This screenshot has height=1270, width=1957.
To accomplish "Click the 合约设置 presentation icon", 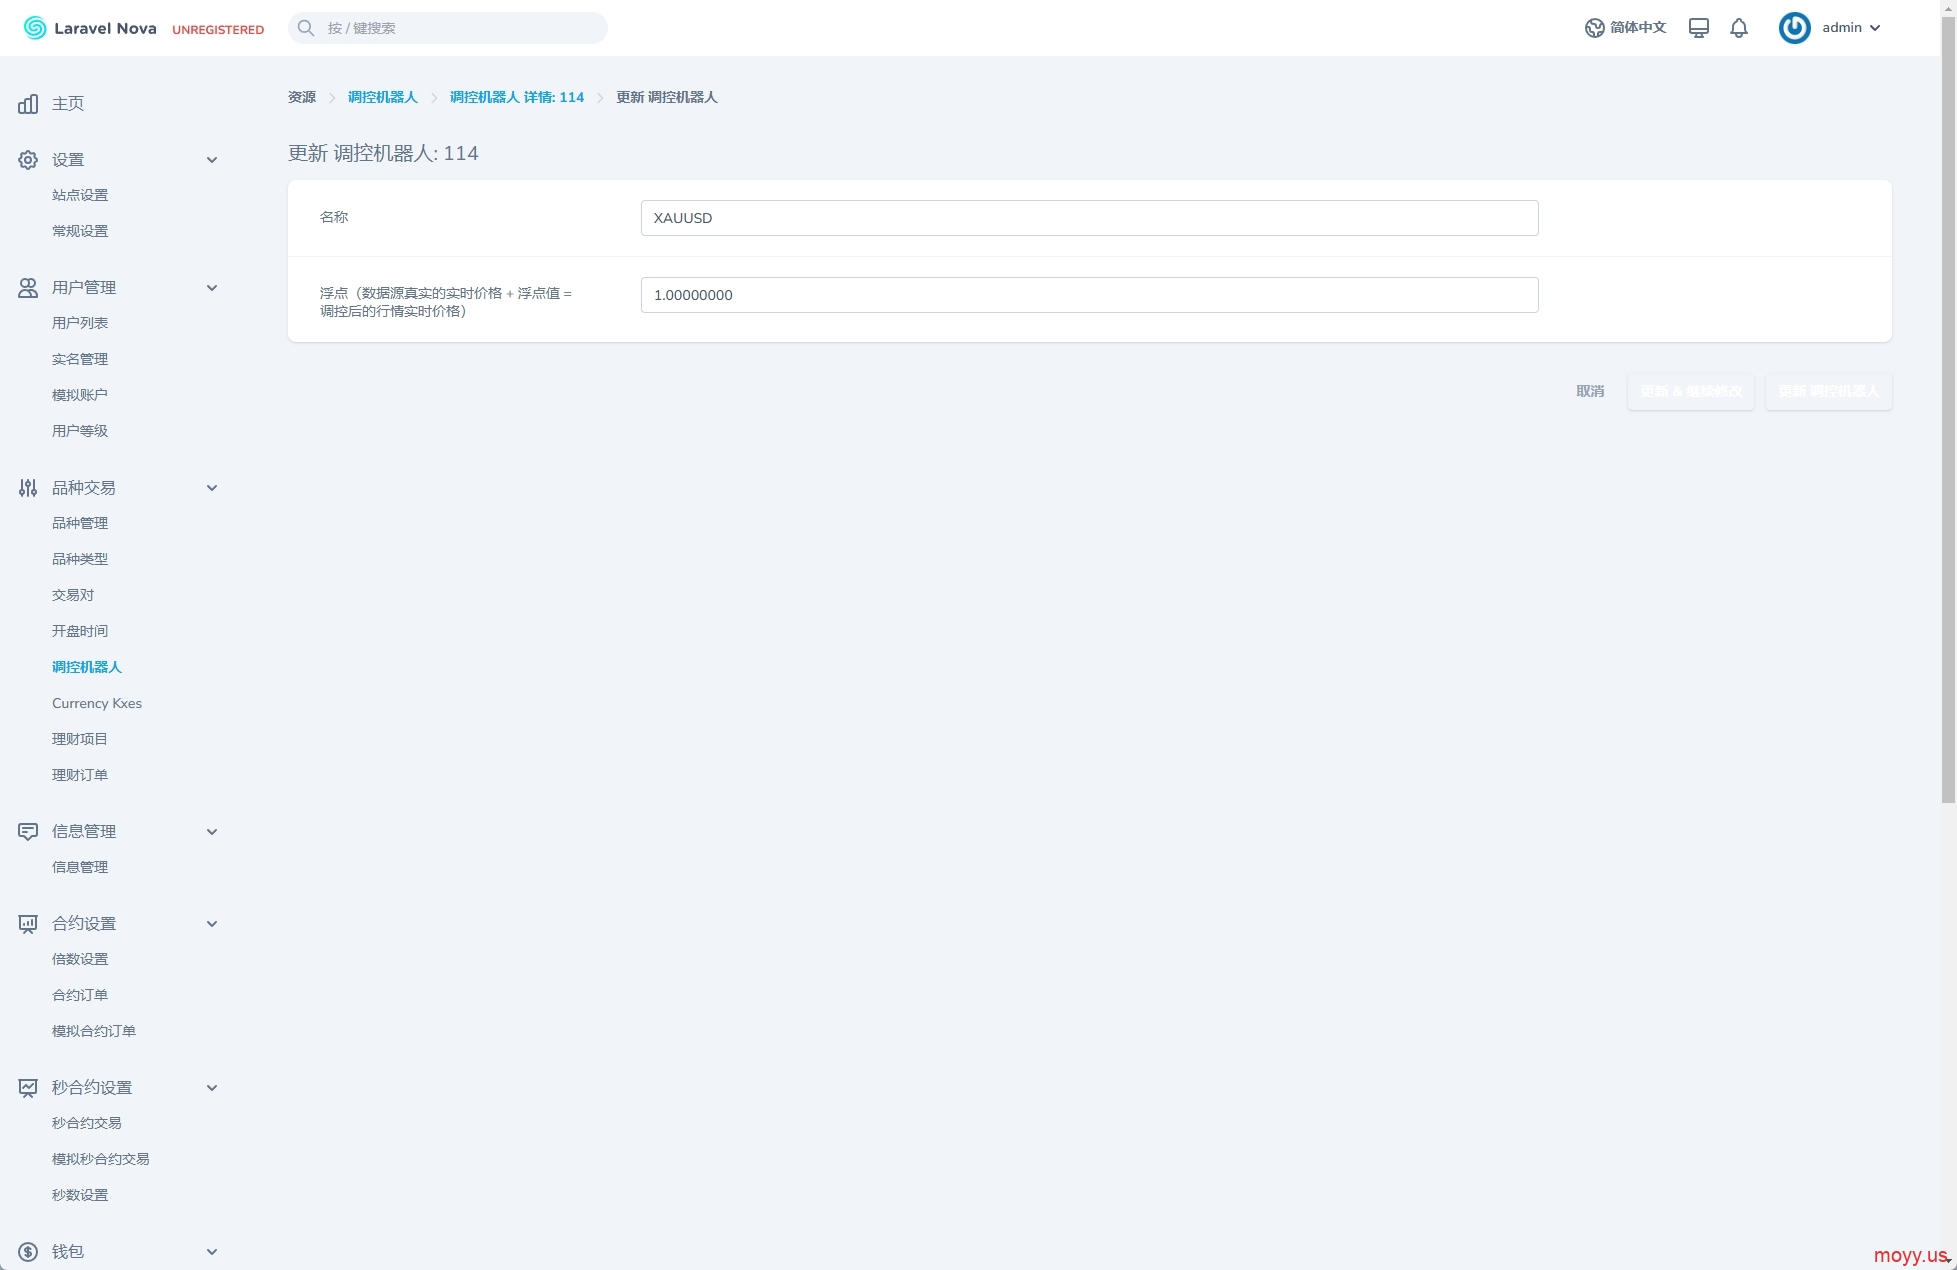I will click(x=28, y=924).
